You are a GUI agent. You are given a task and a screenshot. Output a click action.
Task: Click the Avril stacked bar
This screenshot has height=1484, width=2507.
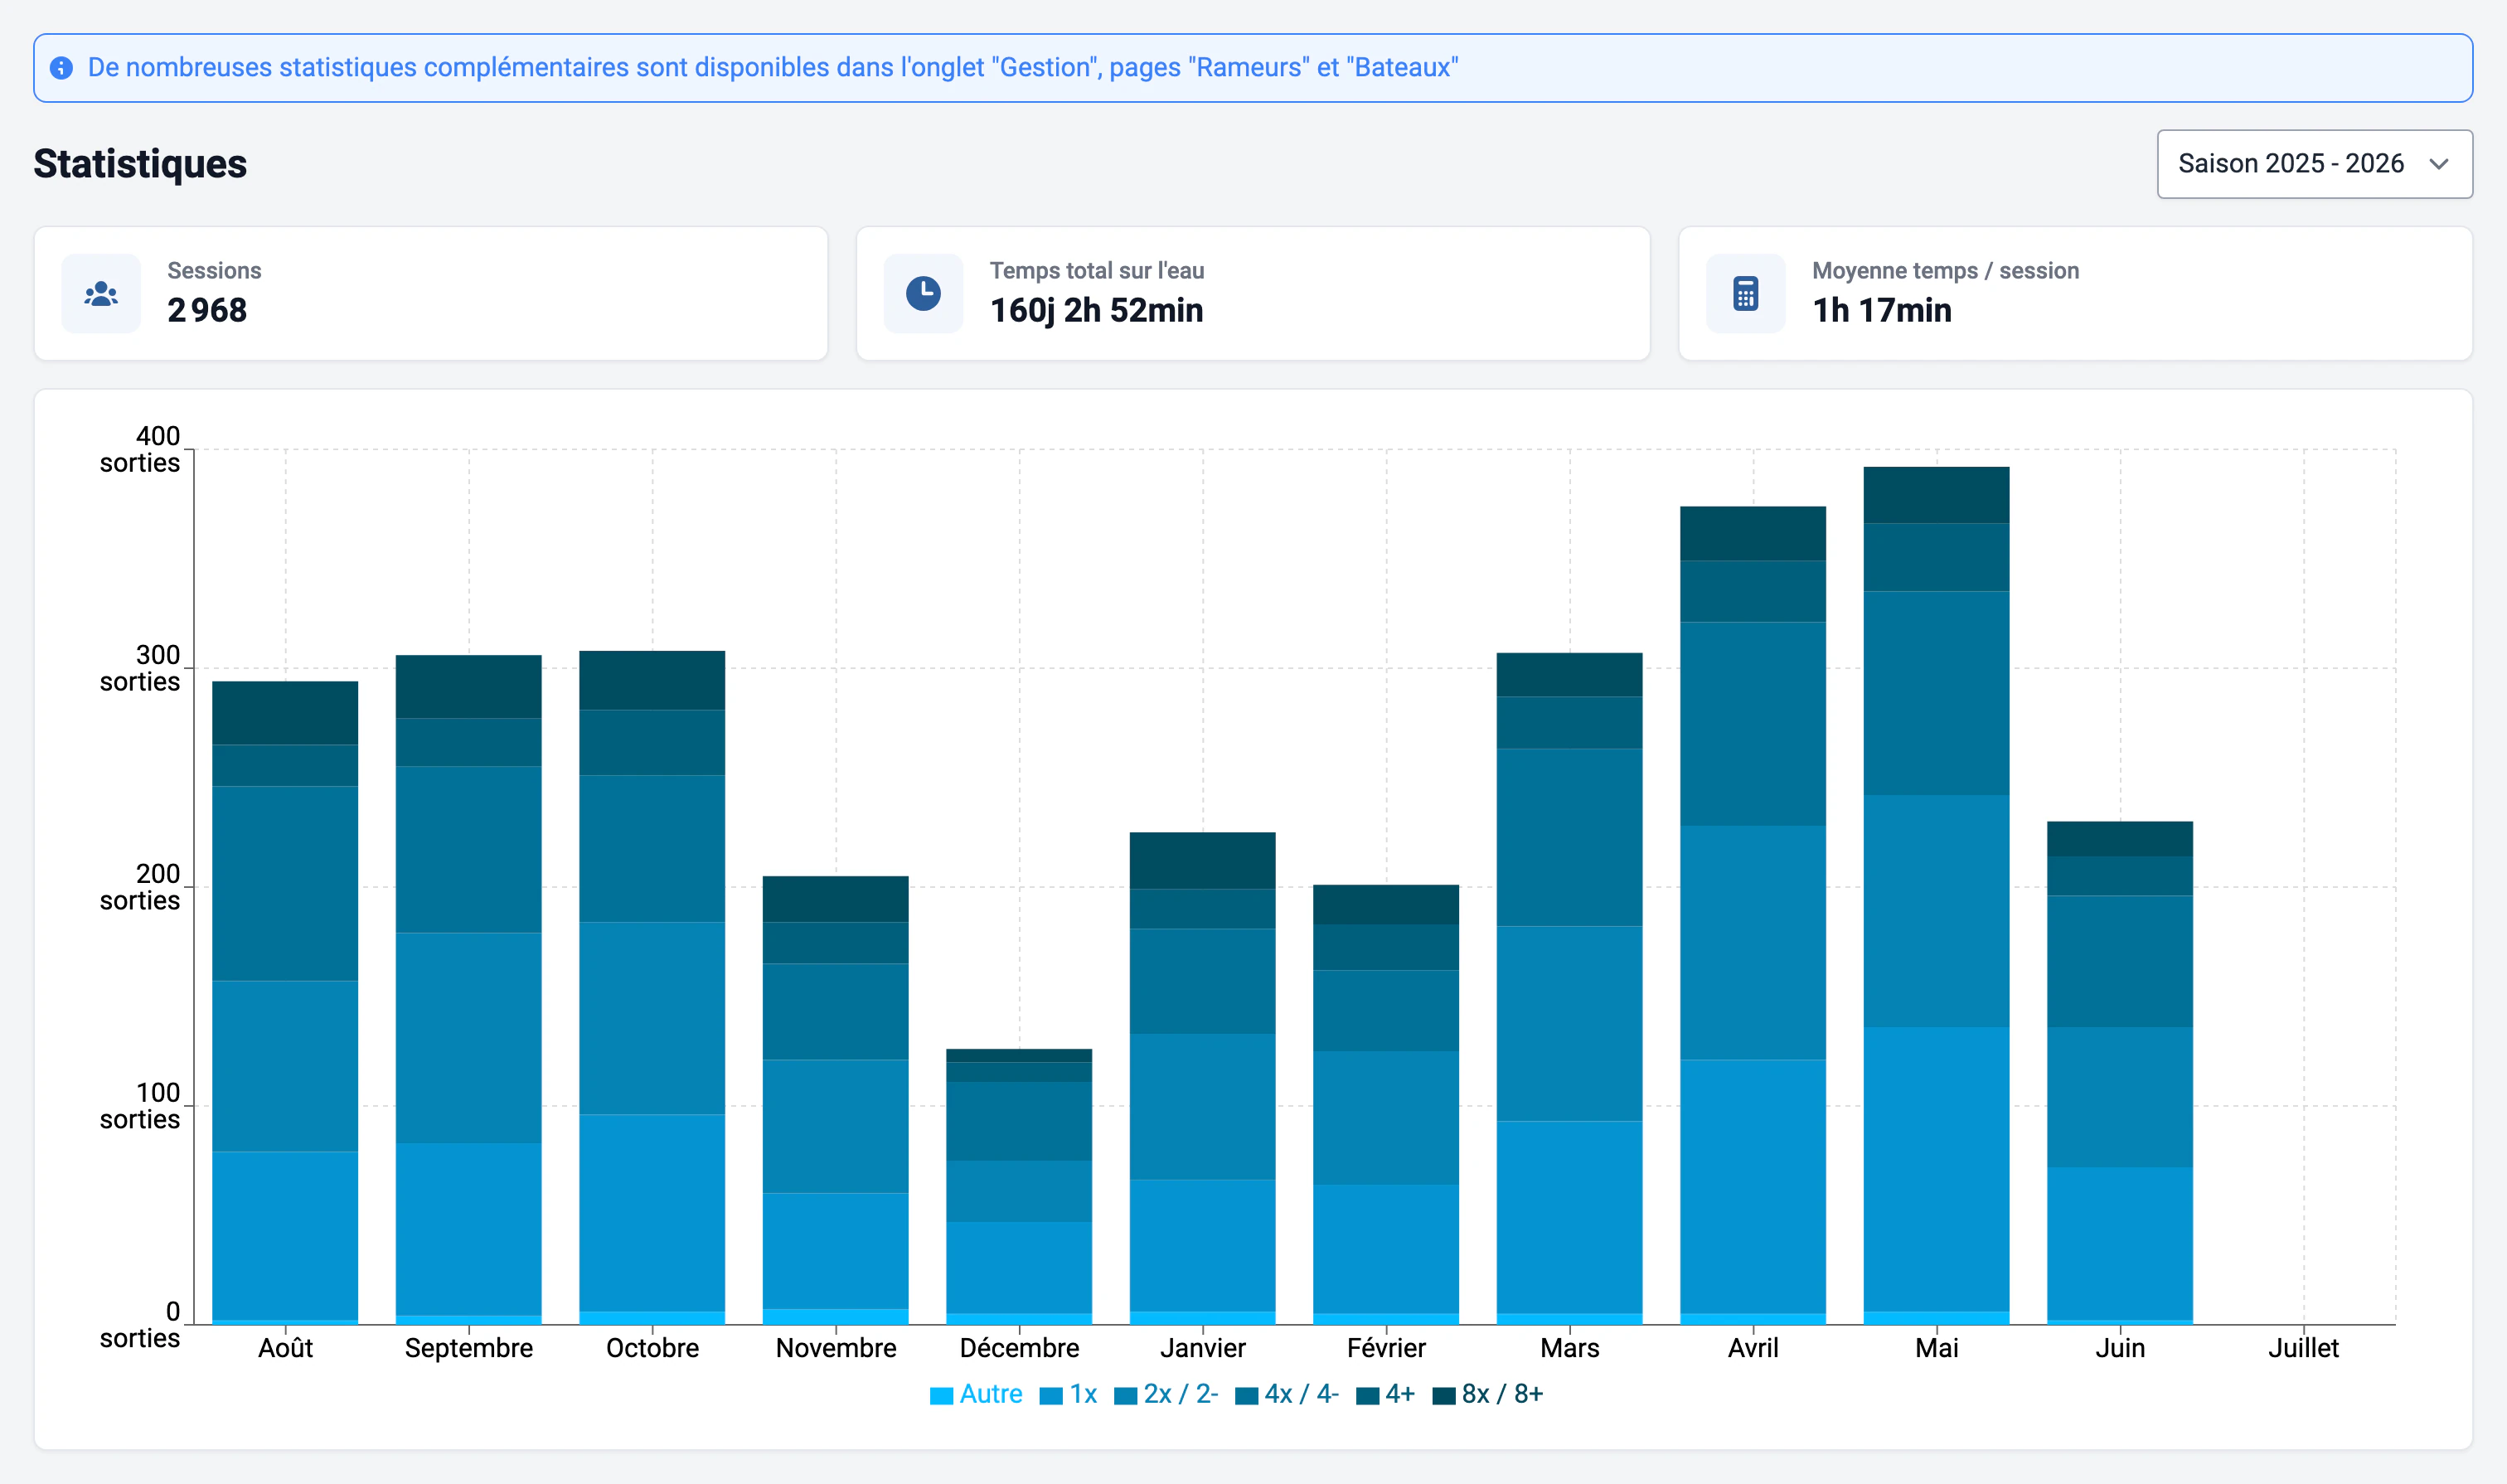pyautogui.click(x=1753, y=916)
